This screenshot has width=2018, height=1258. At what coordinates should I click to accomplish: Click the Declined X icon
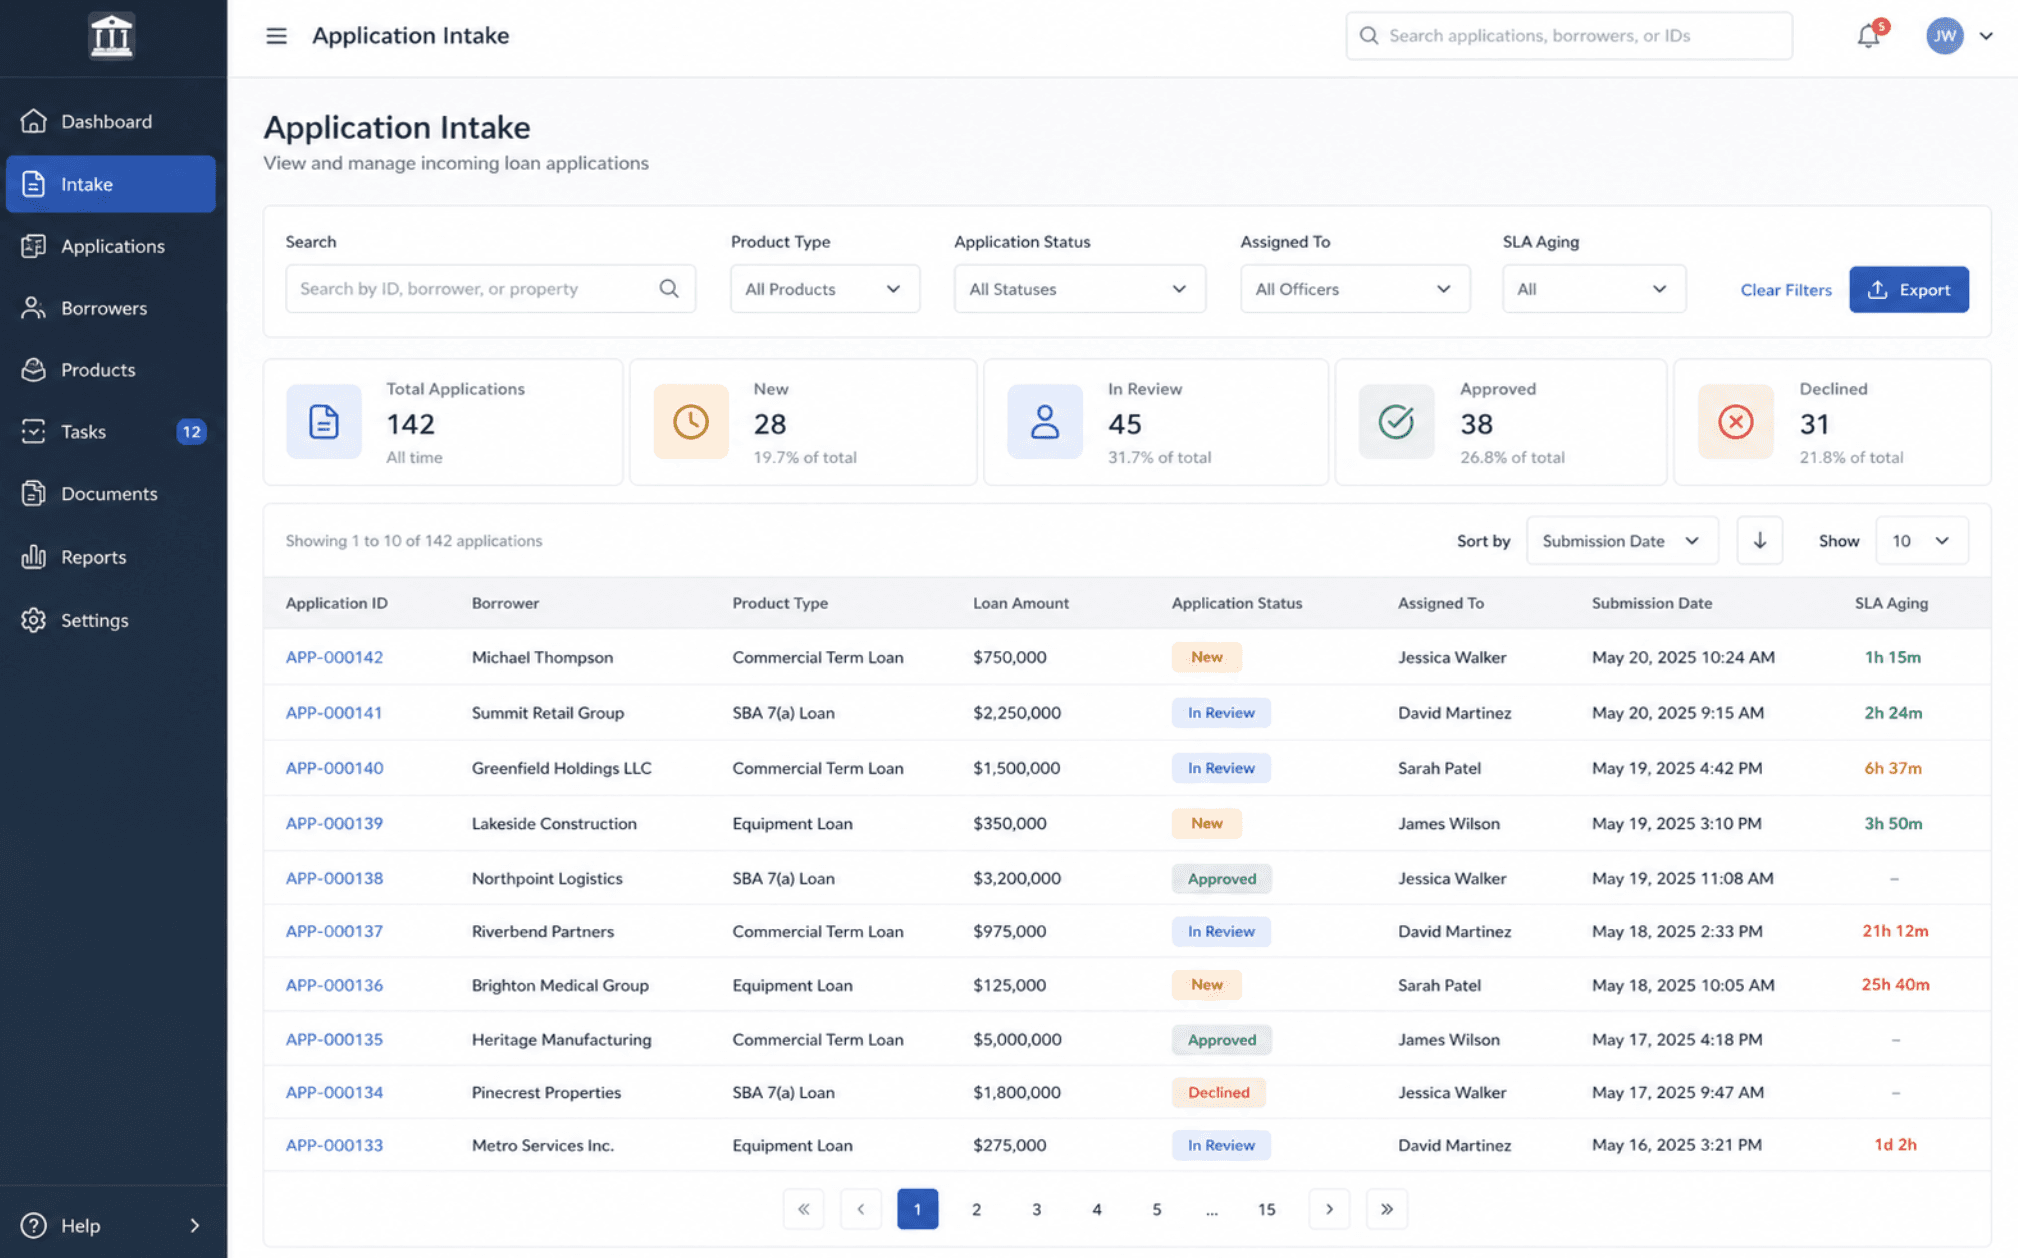[x=1735, y=422]
